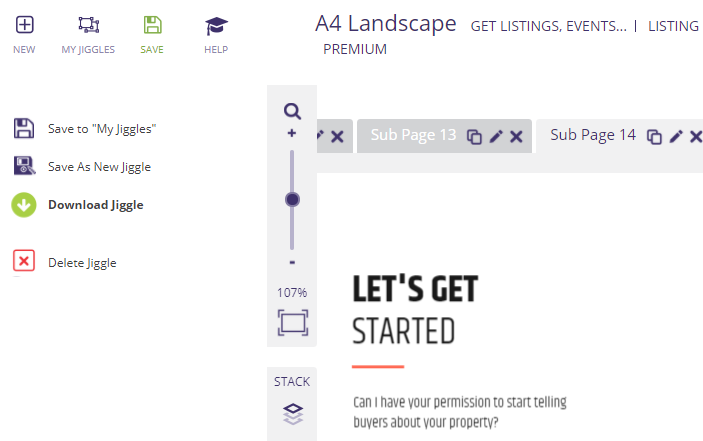Select the Sub Page 14 tab
This screenshot has height=441, width=703.
coord(593,135)
